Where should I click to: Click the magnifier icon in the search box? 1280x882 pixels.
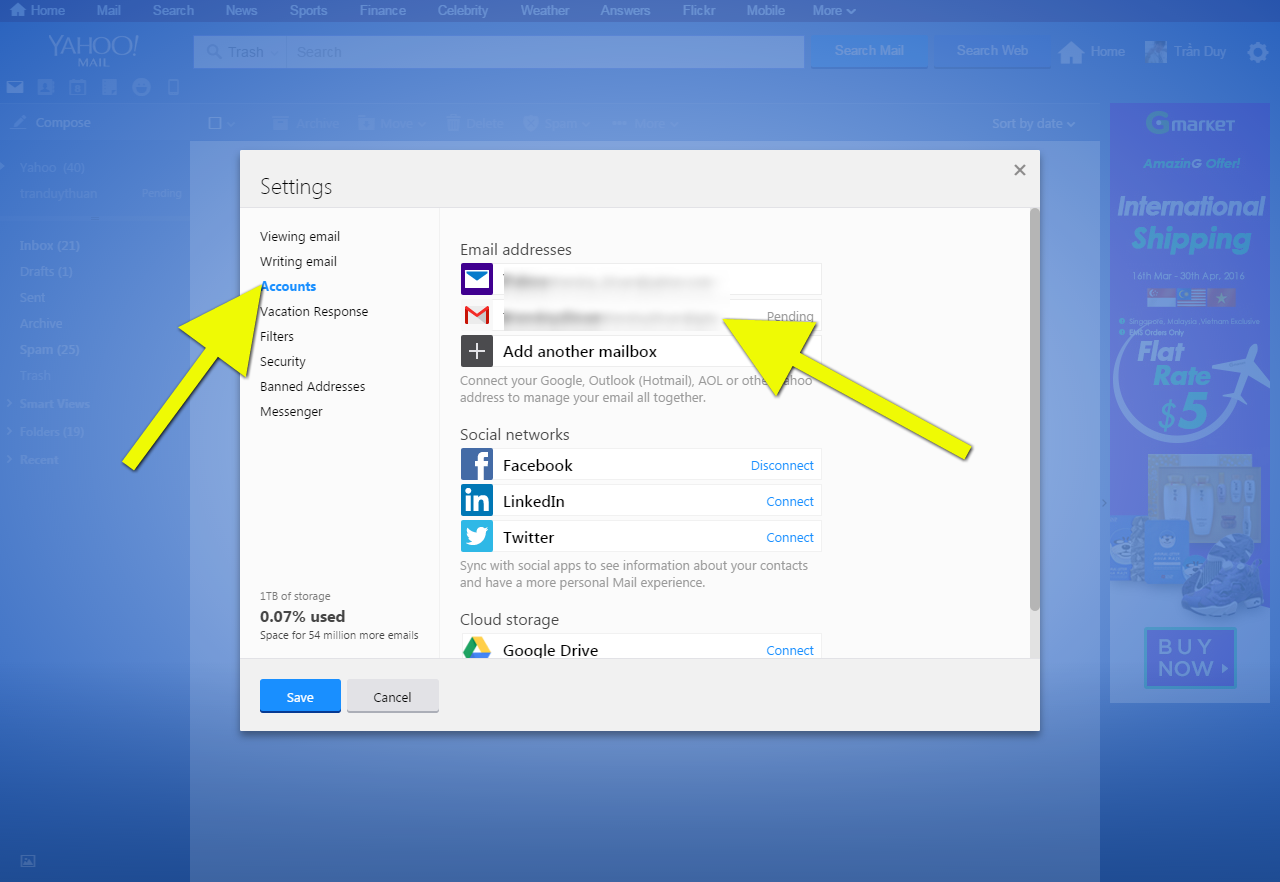point(213,52)
